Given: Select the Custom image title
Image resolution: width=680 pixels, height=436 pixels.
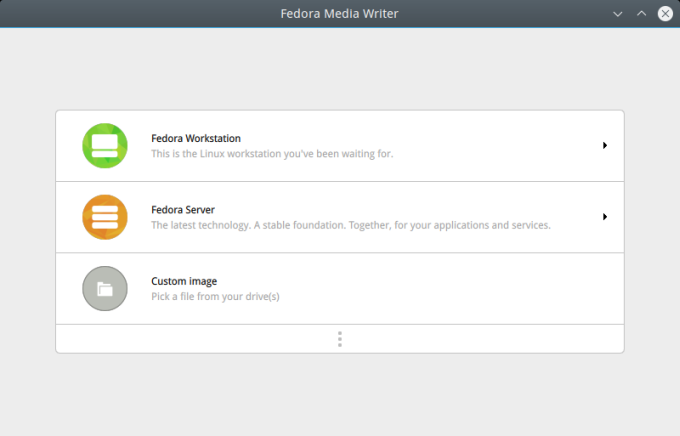Looking at the screenshot, I should pos(184,281).
